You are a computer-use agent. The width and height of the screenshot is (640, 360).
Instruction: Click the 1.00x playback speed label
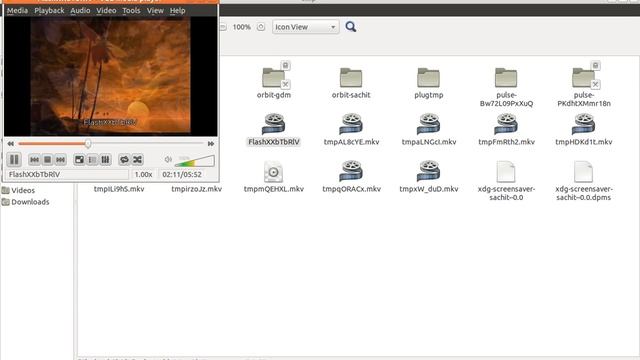coord(144,174)
